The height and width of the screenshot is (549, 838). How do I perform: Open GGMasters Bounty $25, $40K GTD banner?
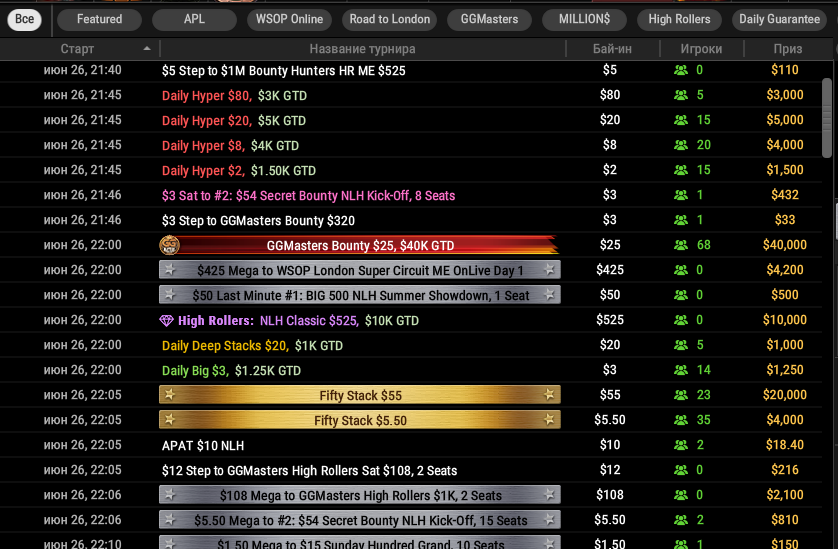360,245
